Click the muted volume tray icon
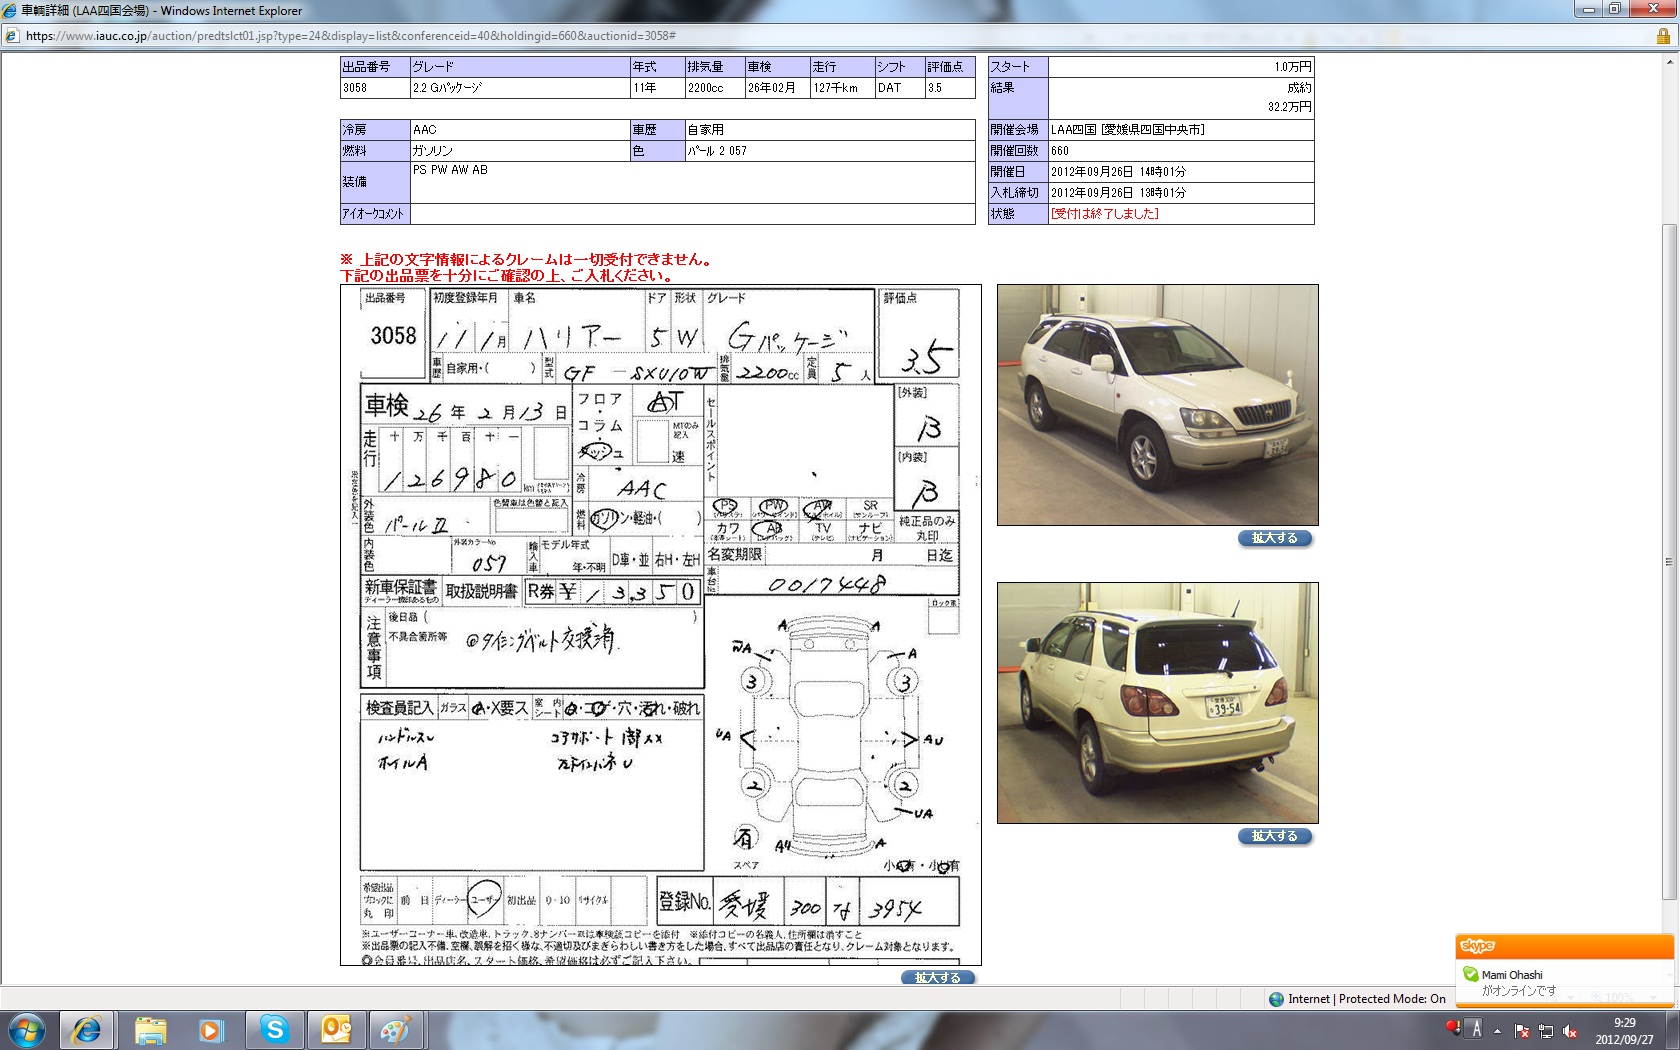Screen dimensions: 1680x1050 click(1570, 1031)
